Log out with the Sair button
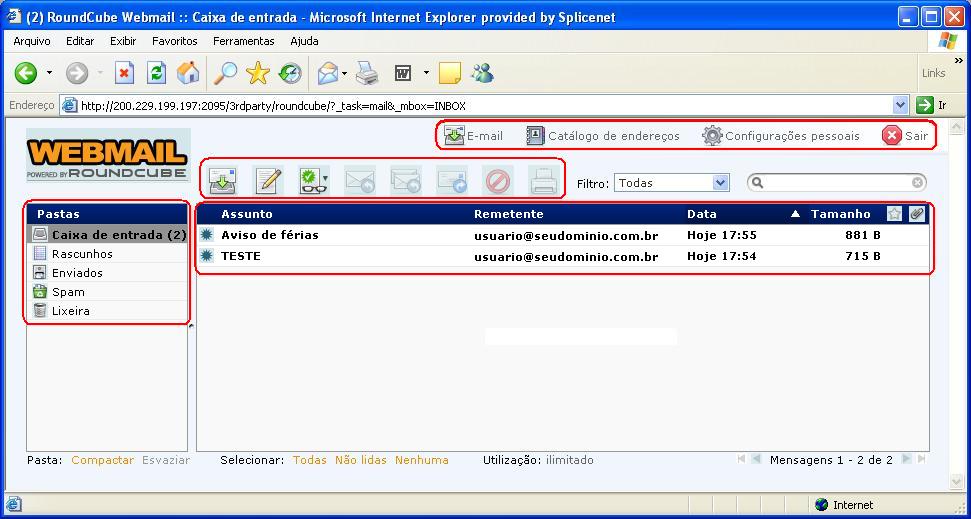The width and height of the screenshot is (971, 519). pos(905,136)
